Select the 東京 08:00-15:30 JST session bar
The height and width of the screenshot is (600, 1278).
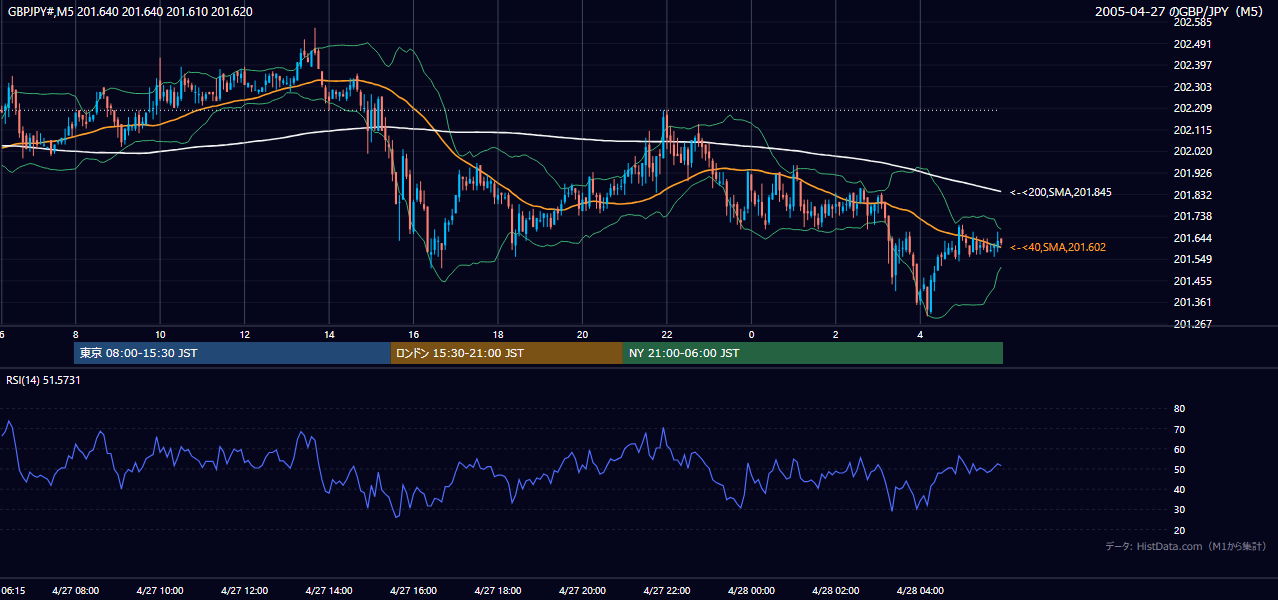click(232, 353)
